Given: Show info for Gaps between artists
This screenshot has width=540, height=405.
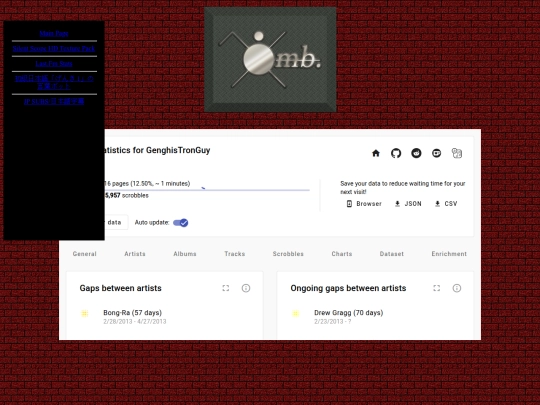Looking at the screenshot, I should pos(246,288).
